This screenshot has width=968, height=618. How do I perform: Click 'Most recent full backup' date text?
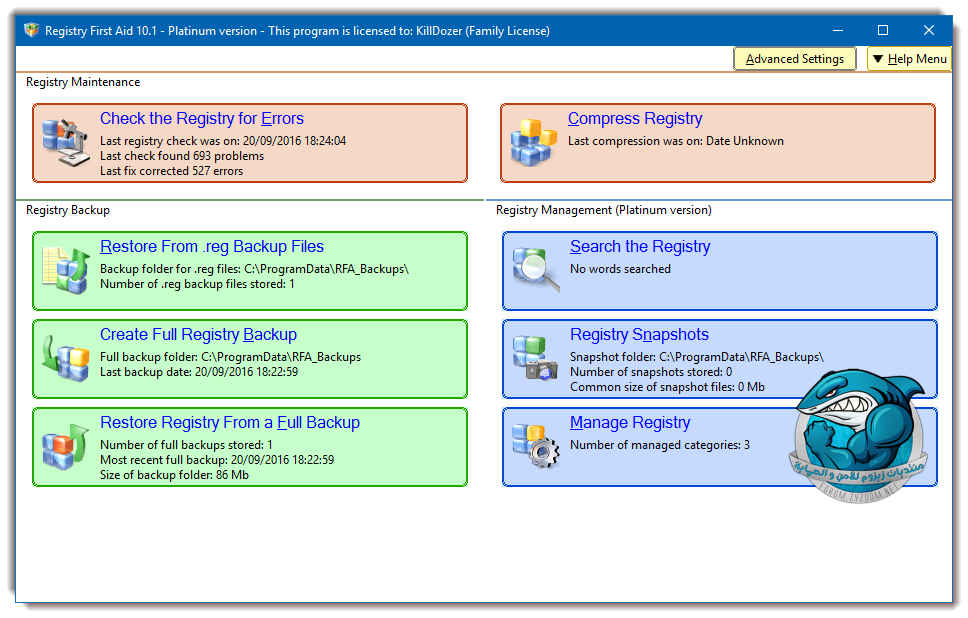[217, 460]
